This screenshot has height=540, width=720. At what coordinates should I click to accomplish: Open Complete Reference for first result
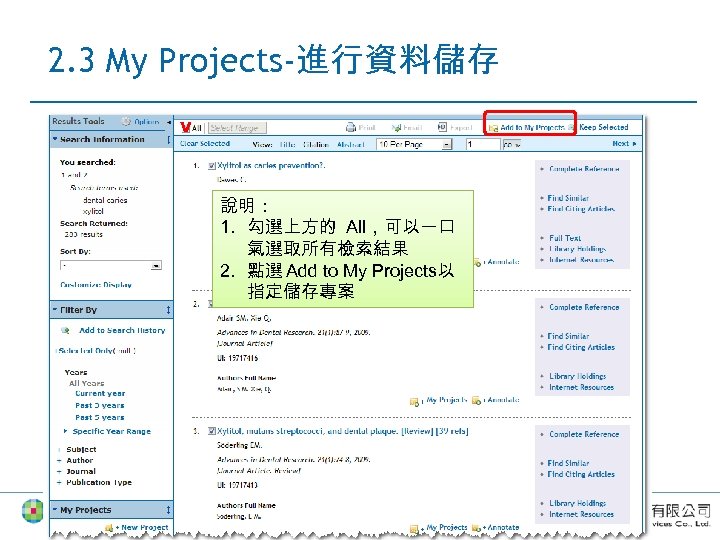(584, 169)
